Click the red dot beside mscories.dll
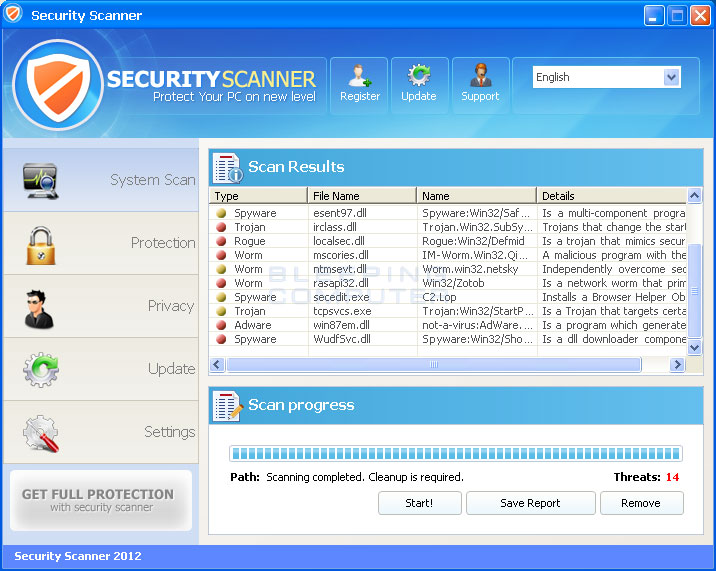Screen dimensions: 716x571 click(221, 255)
